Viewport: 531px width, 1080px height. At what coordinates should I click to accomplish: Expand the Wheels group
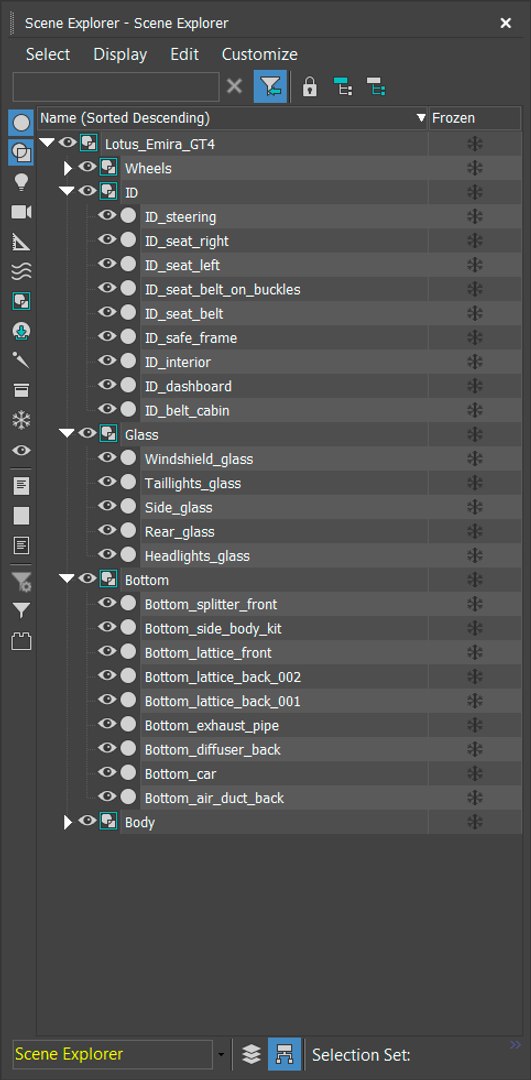tap(67, 167)
